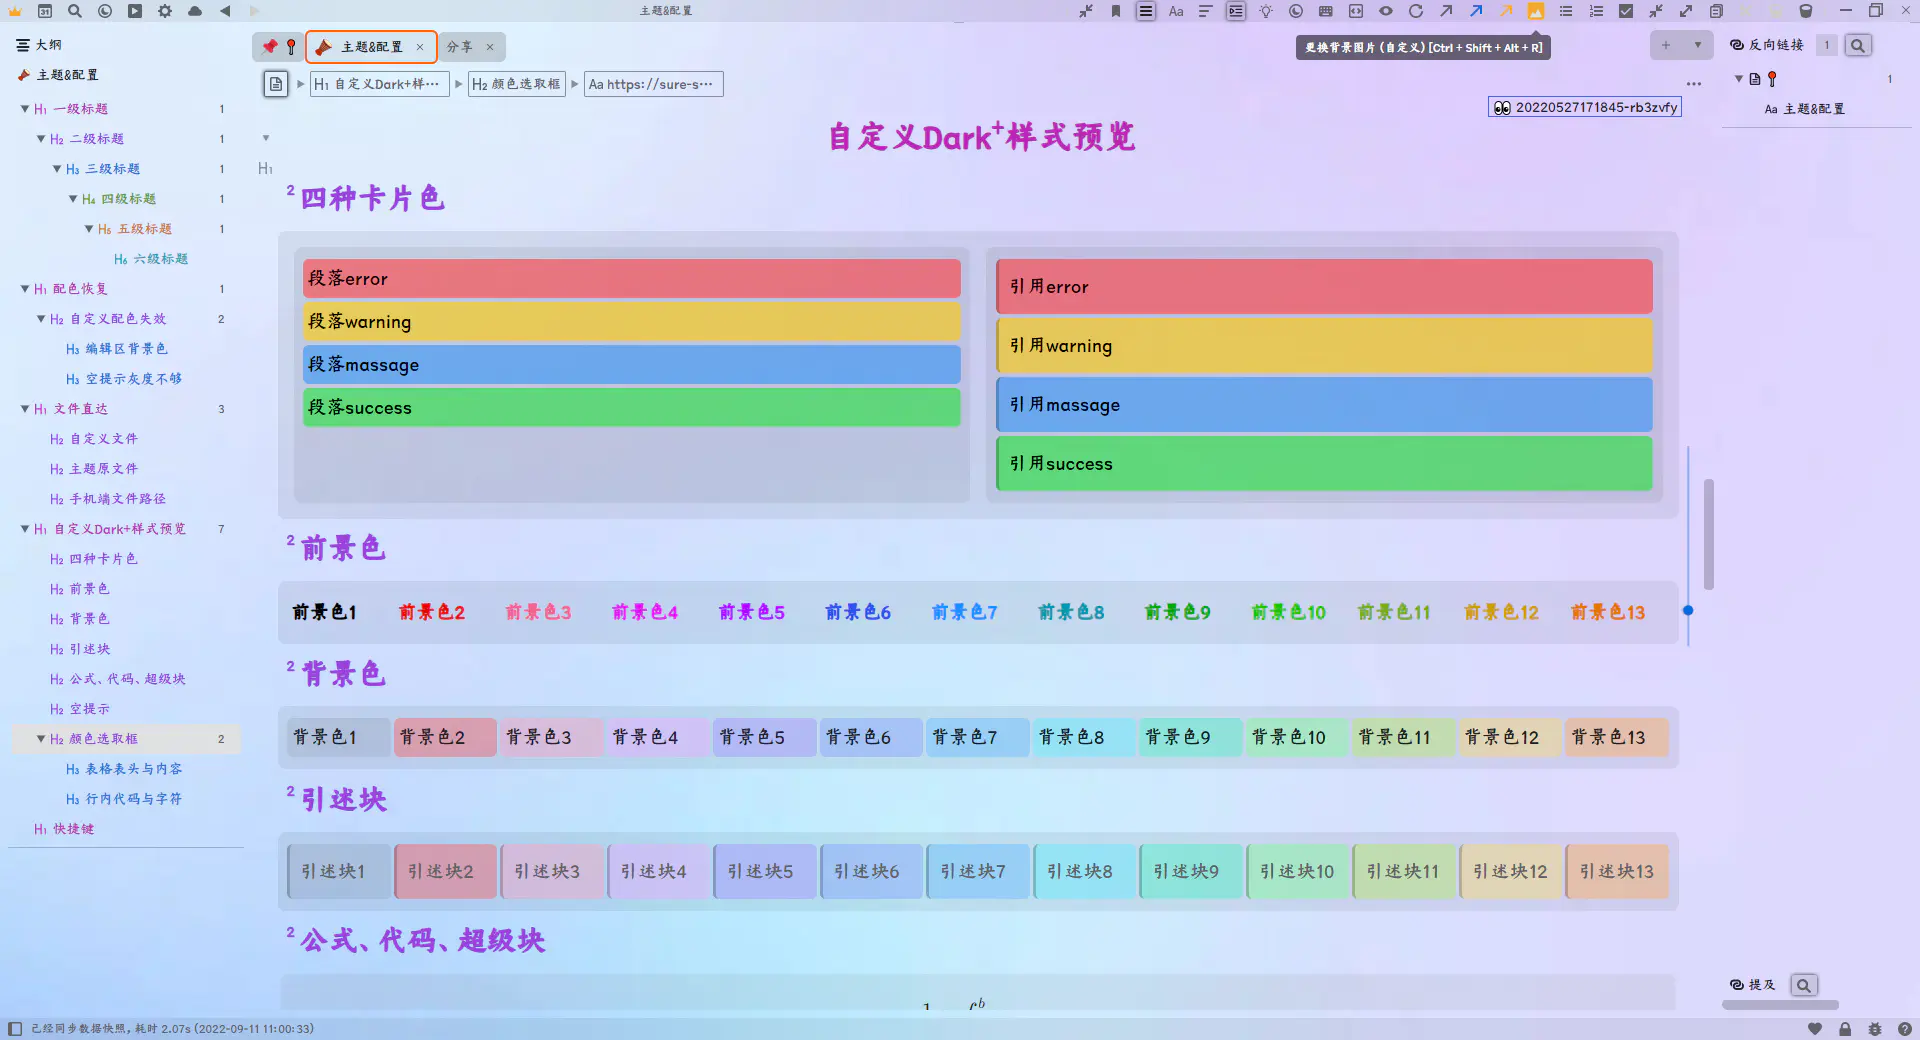
Task: Click the blue diagonal arrow icon
Action: click(1476, 11)
